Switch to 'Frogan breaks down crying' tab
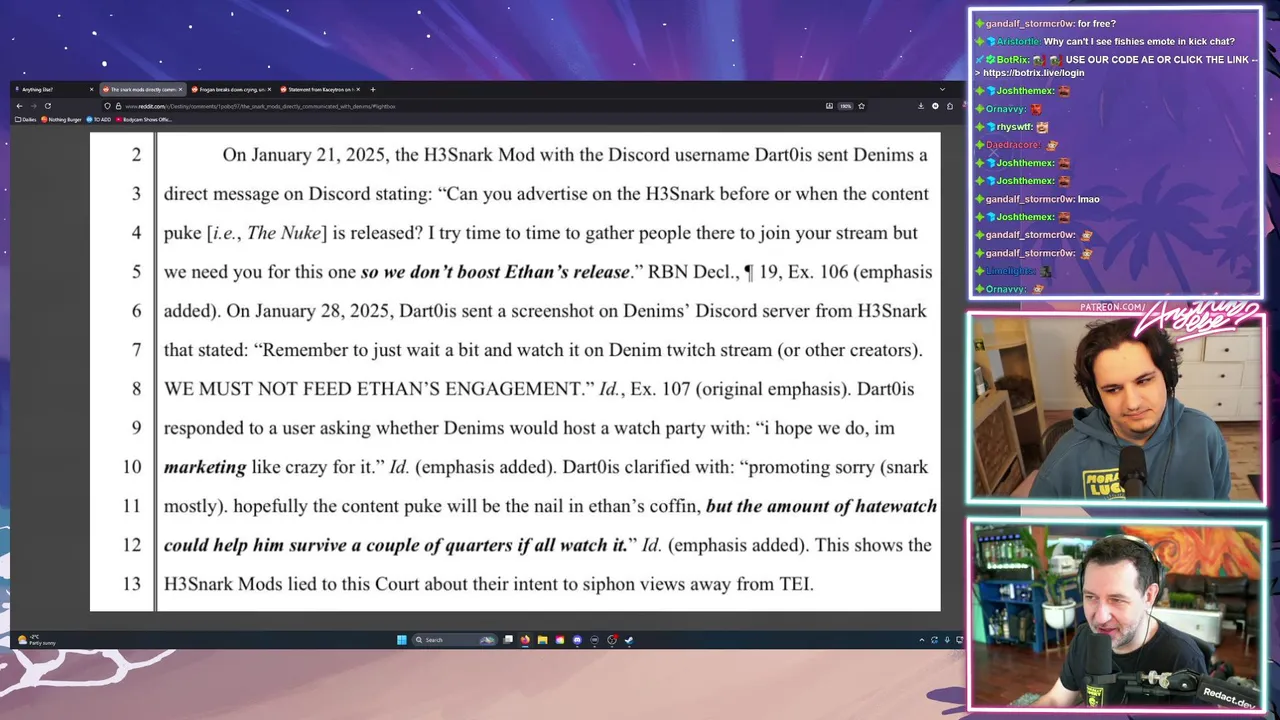The width and height of the screenshot is (1280, 720). tap(232, 89)
